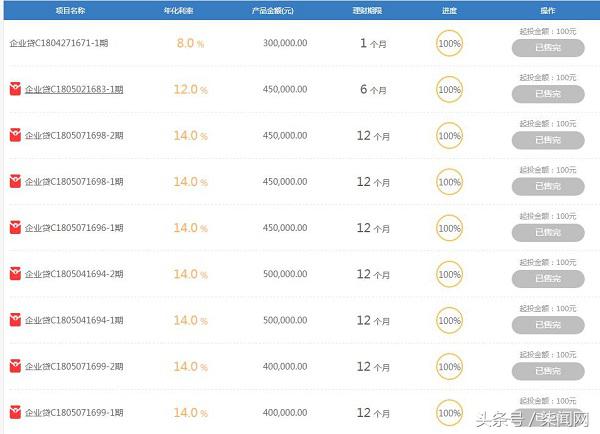Click 100% progress circle for 企业贷C1805041694-1期
The width and height of the screenshot is (600, 434).
click(x=449, y=320)
